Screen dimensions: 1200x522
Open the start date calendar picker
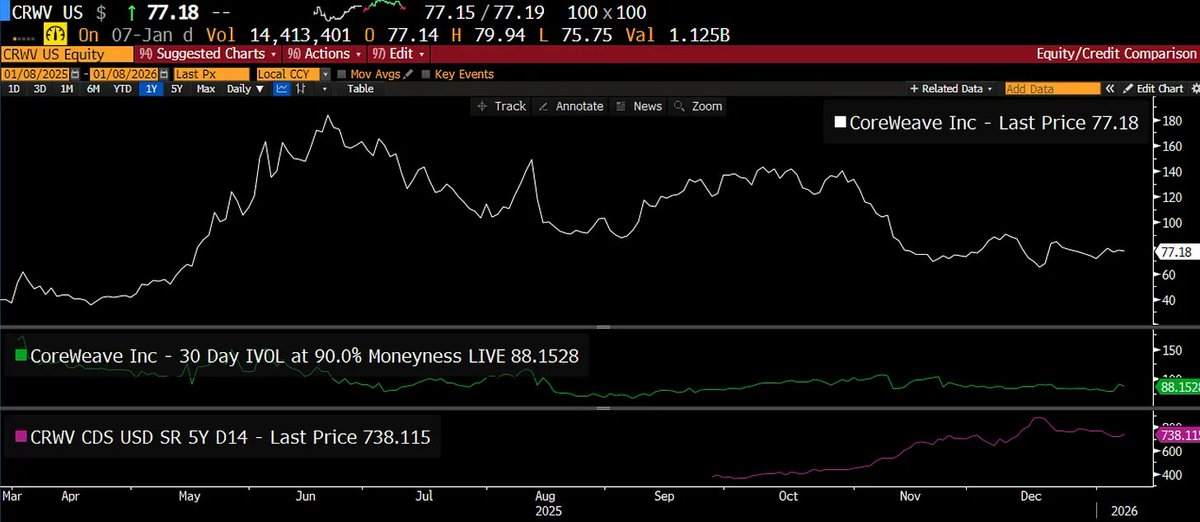pos(76,74)
